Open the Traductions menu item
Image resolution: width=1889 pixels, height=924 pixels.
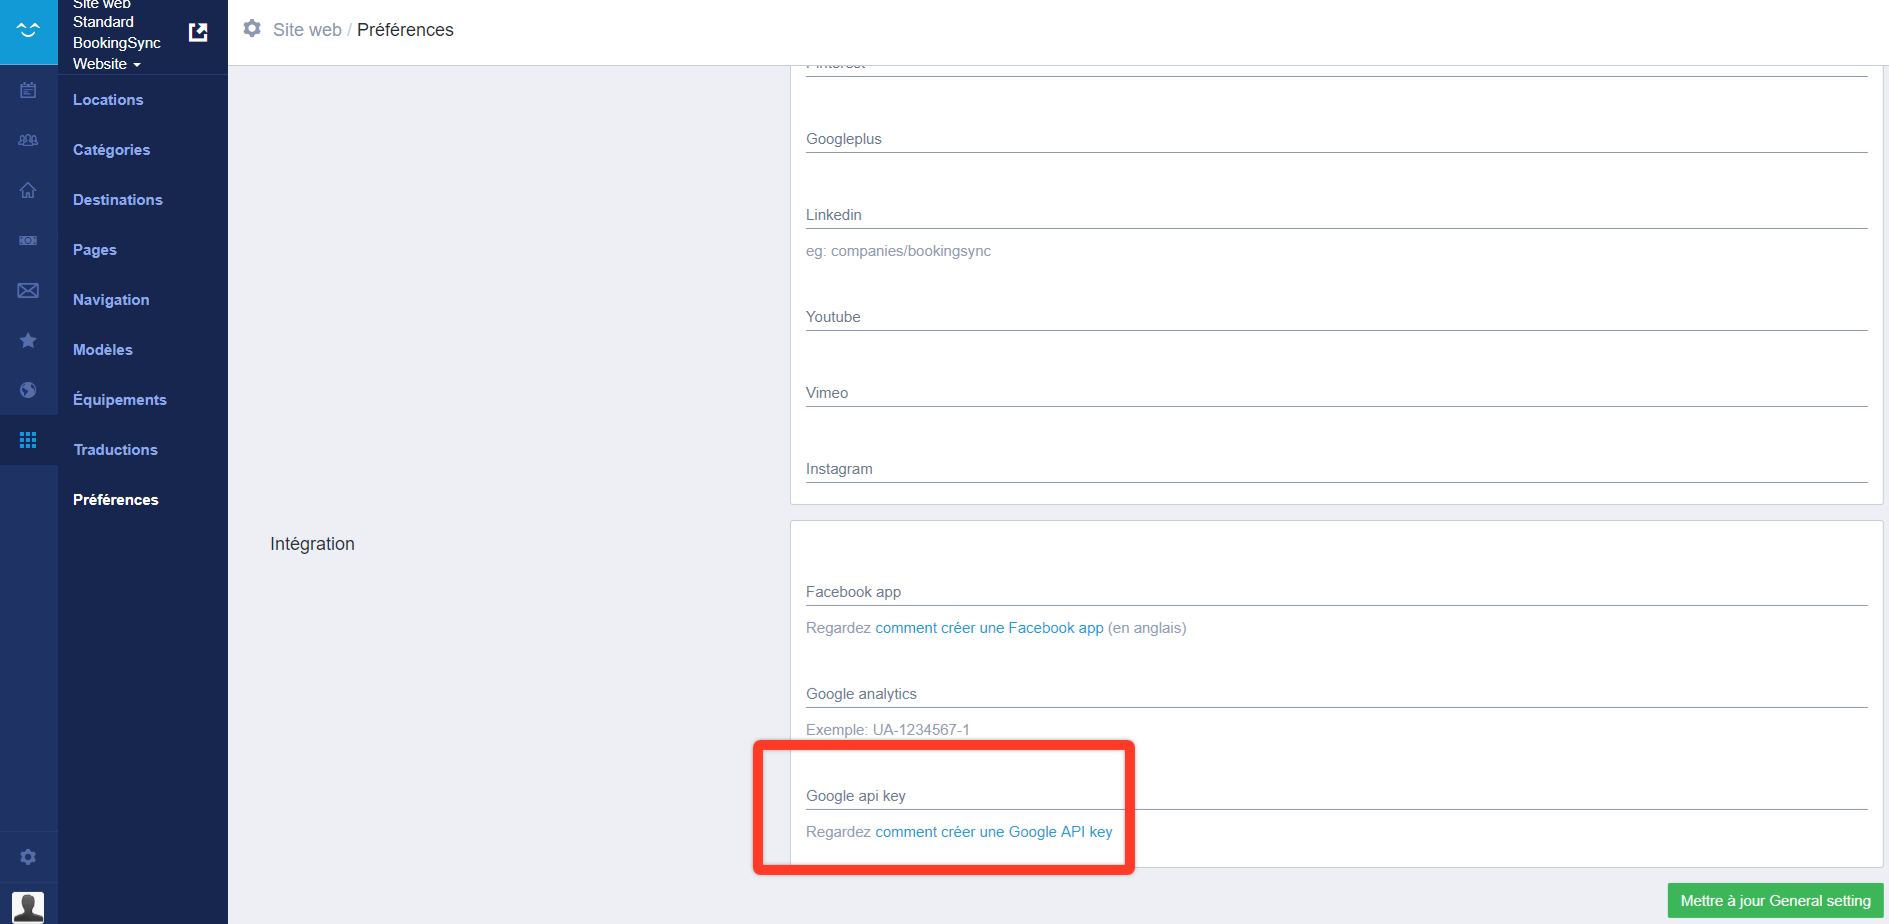click(x=115, y=450)
